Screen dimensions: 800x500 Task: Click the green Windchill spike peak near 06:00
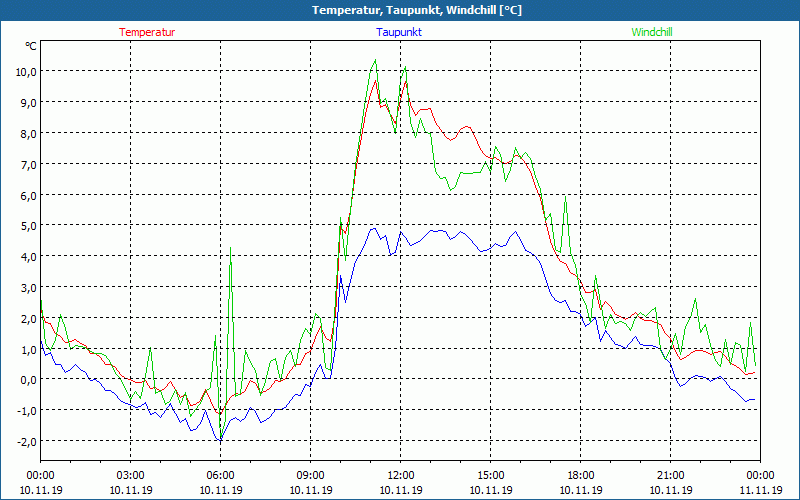[231, 247]
